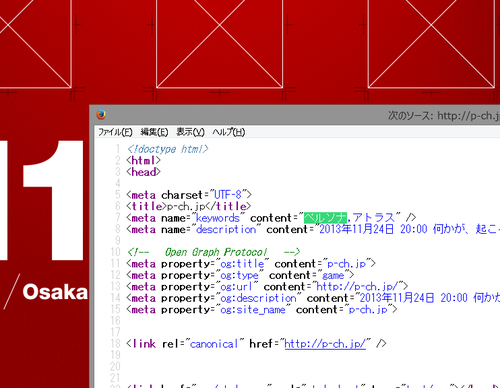Click the game content value
Image resolution: width=500 pixels, height=388 pixels.
click(333, 275)
